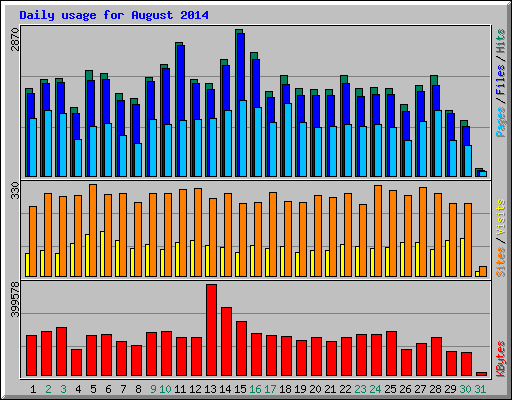This screenshot has height=400, width=512.
Task: Click day 10 on the x-axis
Action: click(x=165, y=389)
